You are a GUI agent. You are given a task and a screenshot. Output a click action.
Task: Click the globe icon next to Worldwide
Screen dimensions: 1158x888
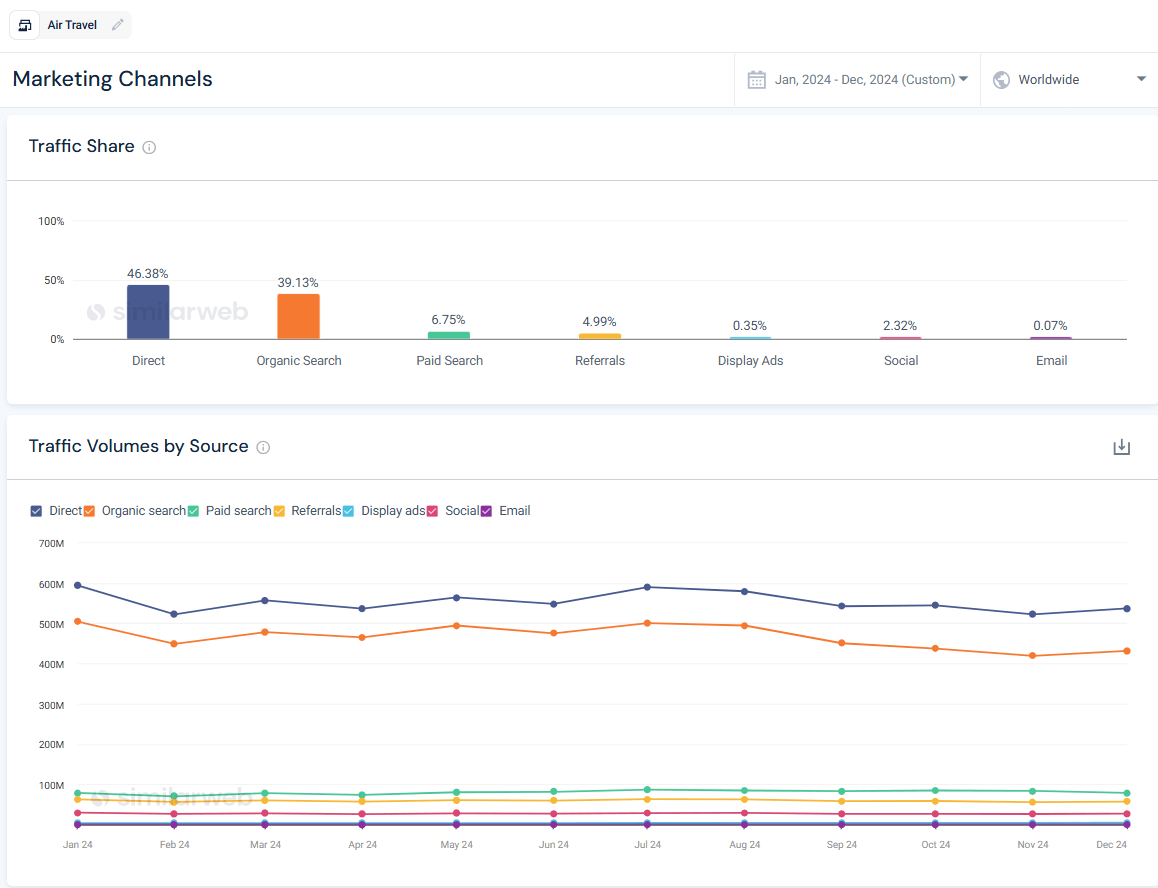pyautogui.click(x=1001, y=79)
